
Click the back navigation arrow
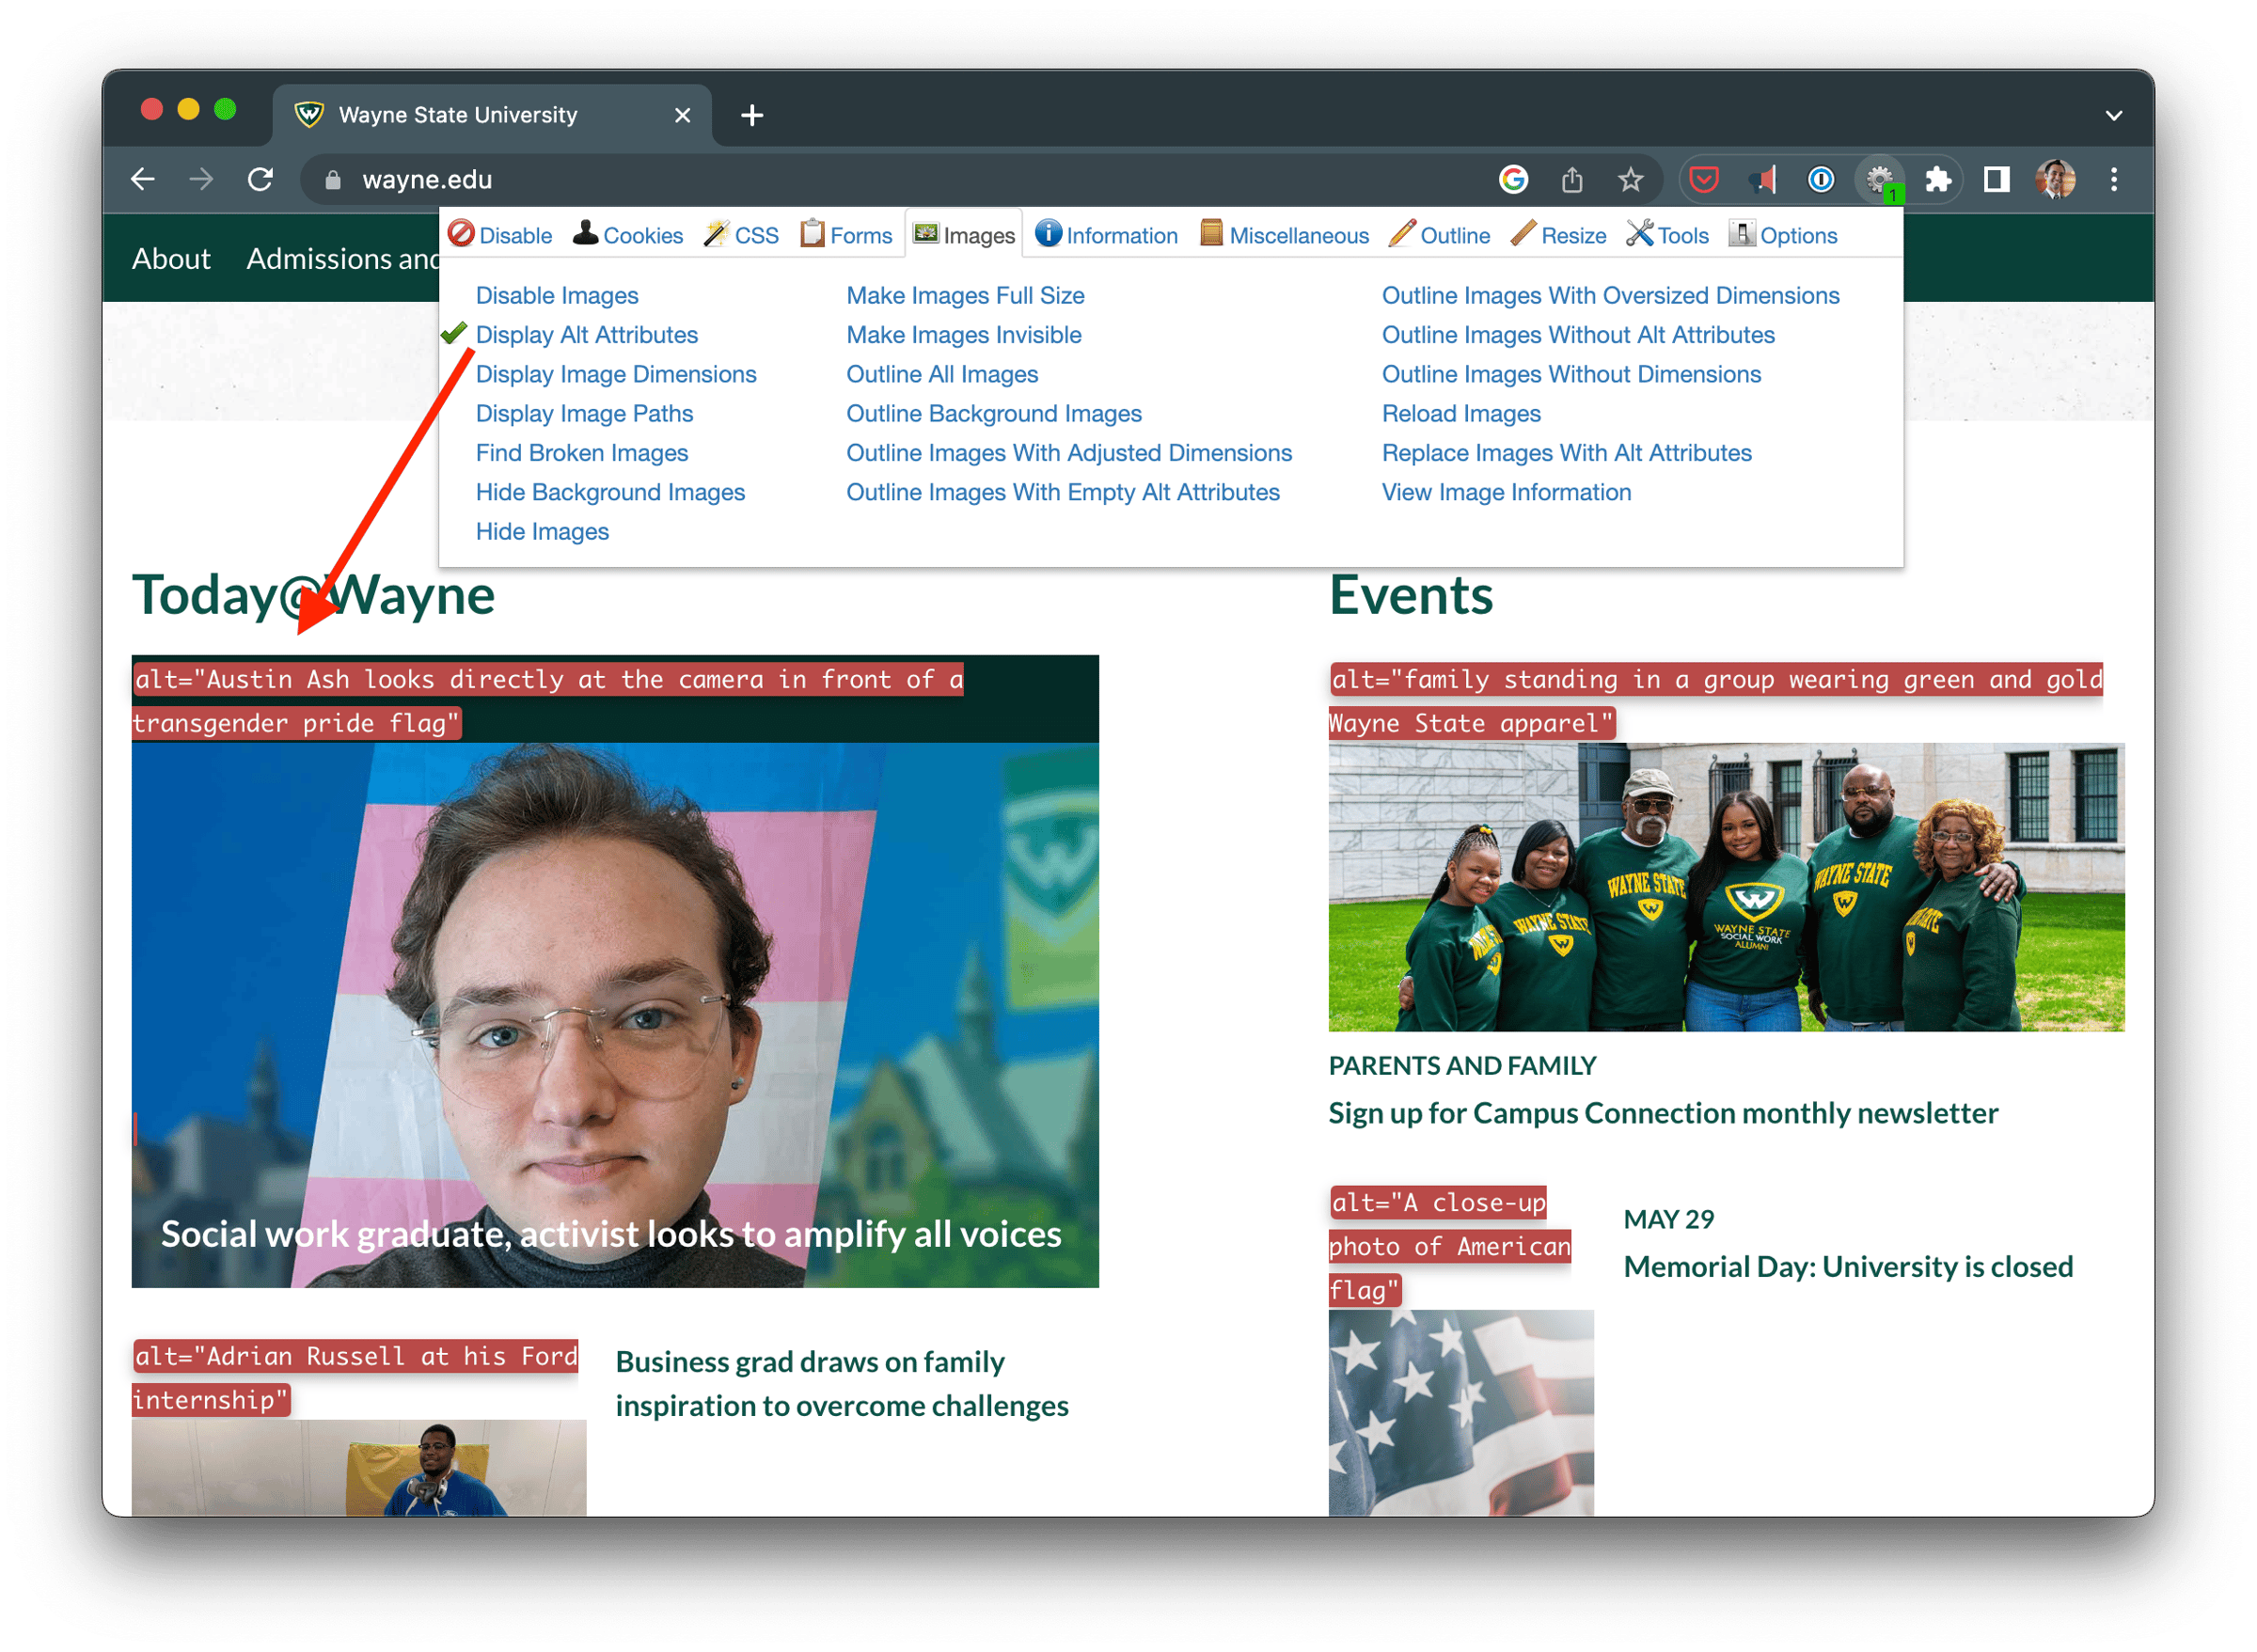143,179
